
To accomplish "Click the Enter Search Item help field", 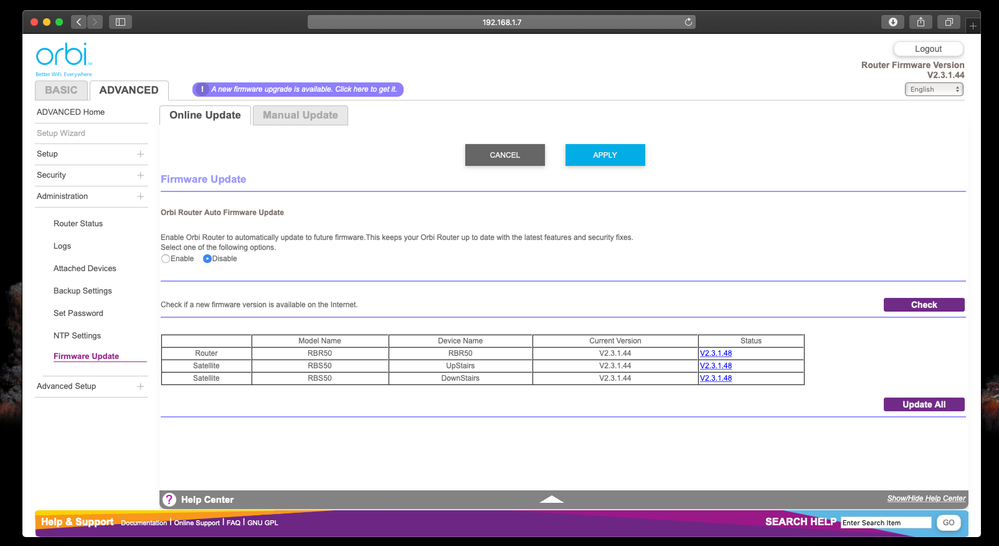I will click(885, 522).
